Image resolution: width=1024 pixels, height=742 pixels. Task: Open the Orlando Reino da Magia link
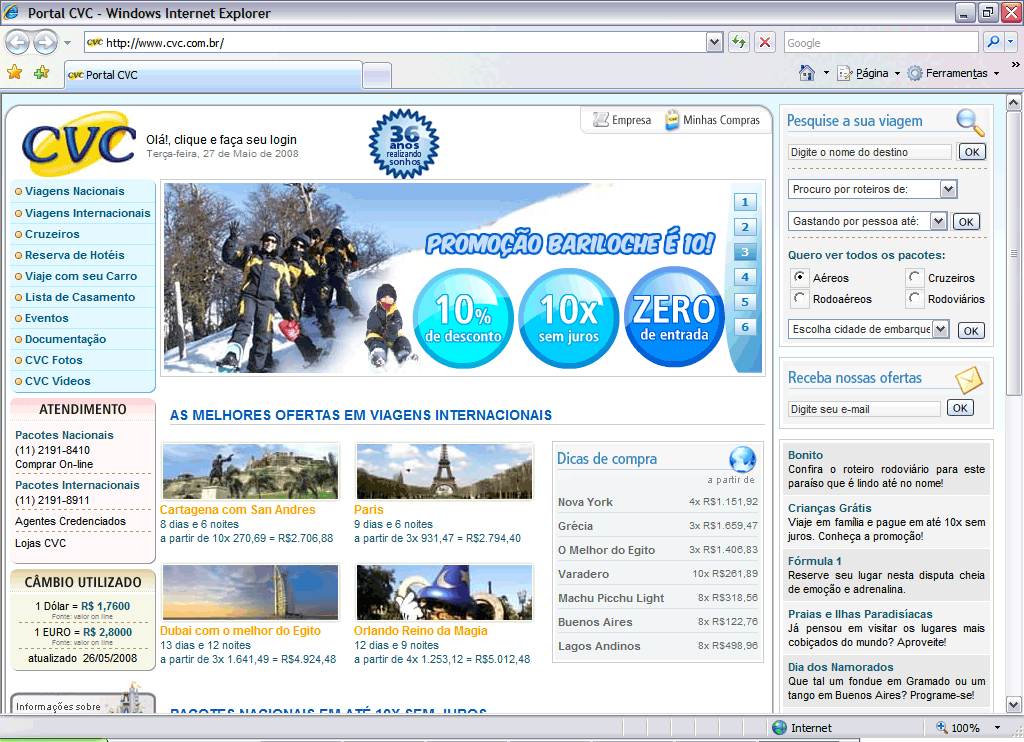pos(421,631)
